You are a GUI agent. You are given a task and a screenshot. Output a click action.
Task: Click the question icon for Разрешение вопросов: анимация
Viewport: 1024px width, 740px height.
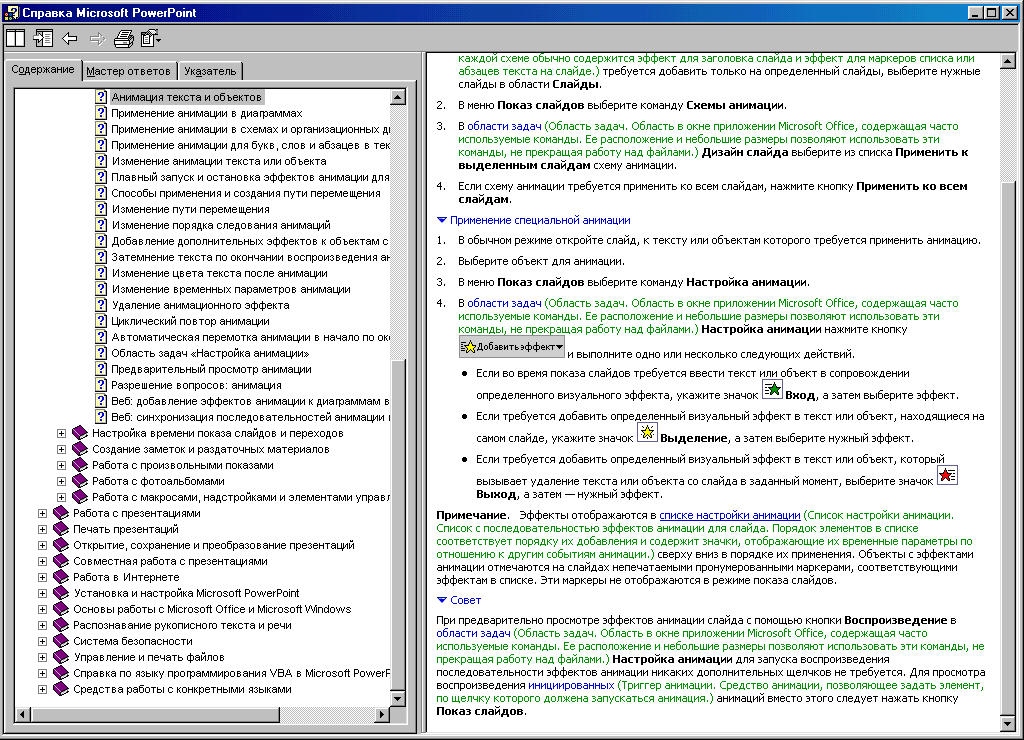(x=101, y=385)
